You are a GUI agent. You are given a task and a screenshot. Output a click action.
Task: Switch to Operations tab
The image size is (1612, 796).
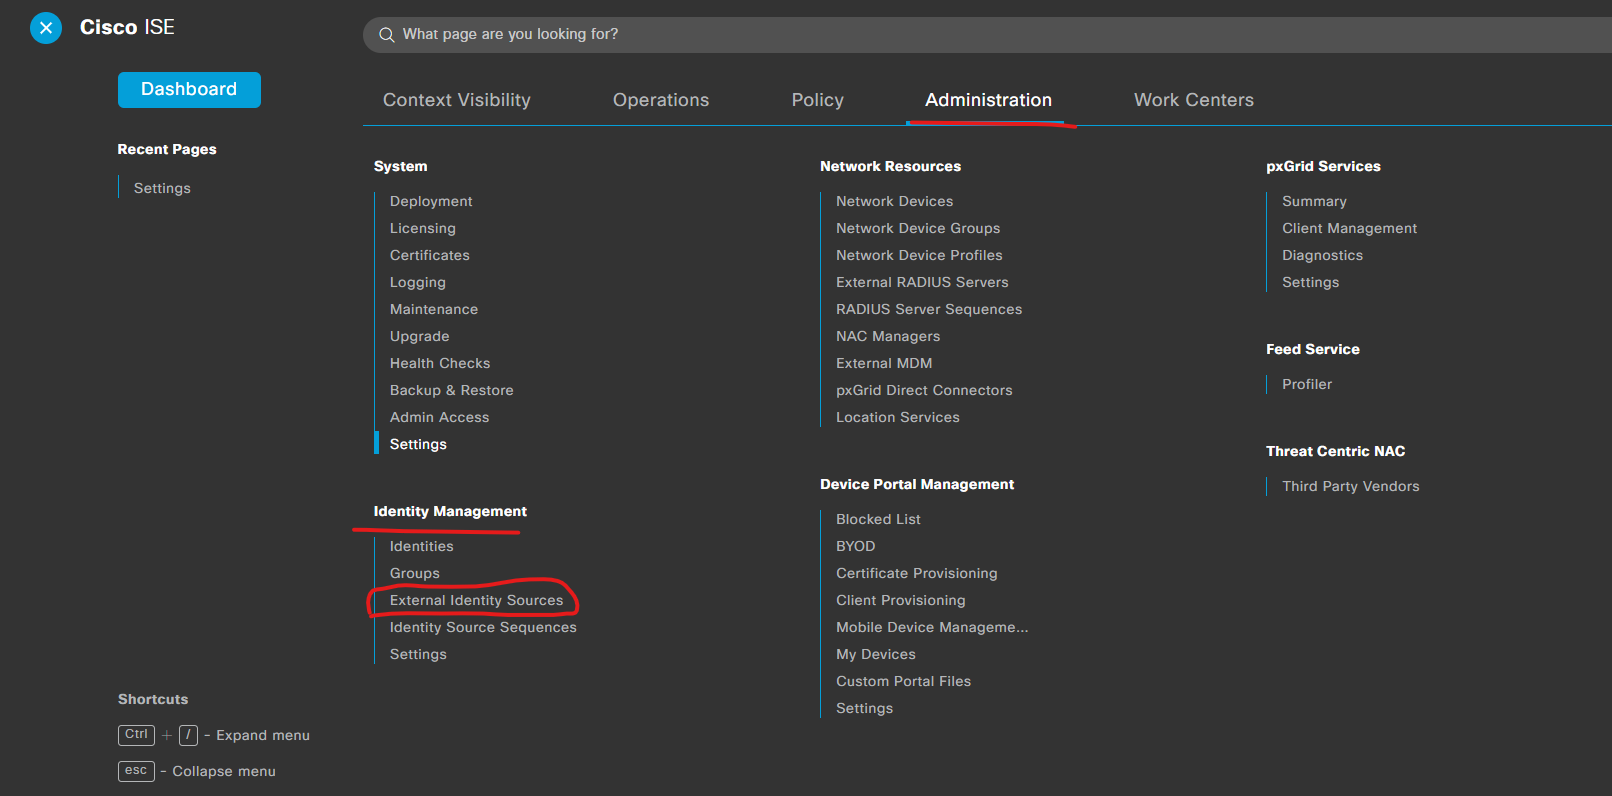pos(661,100)
